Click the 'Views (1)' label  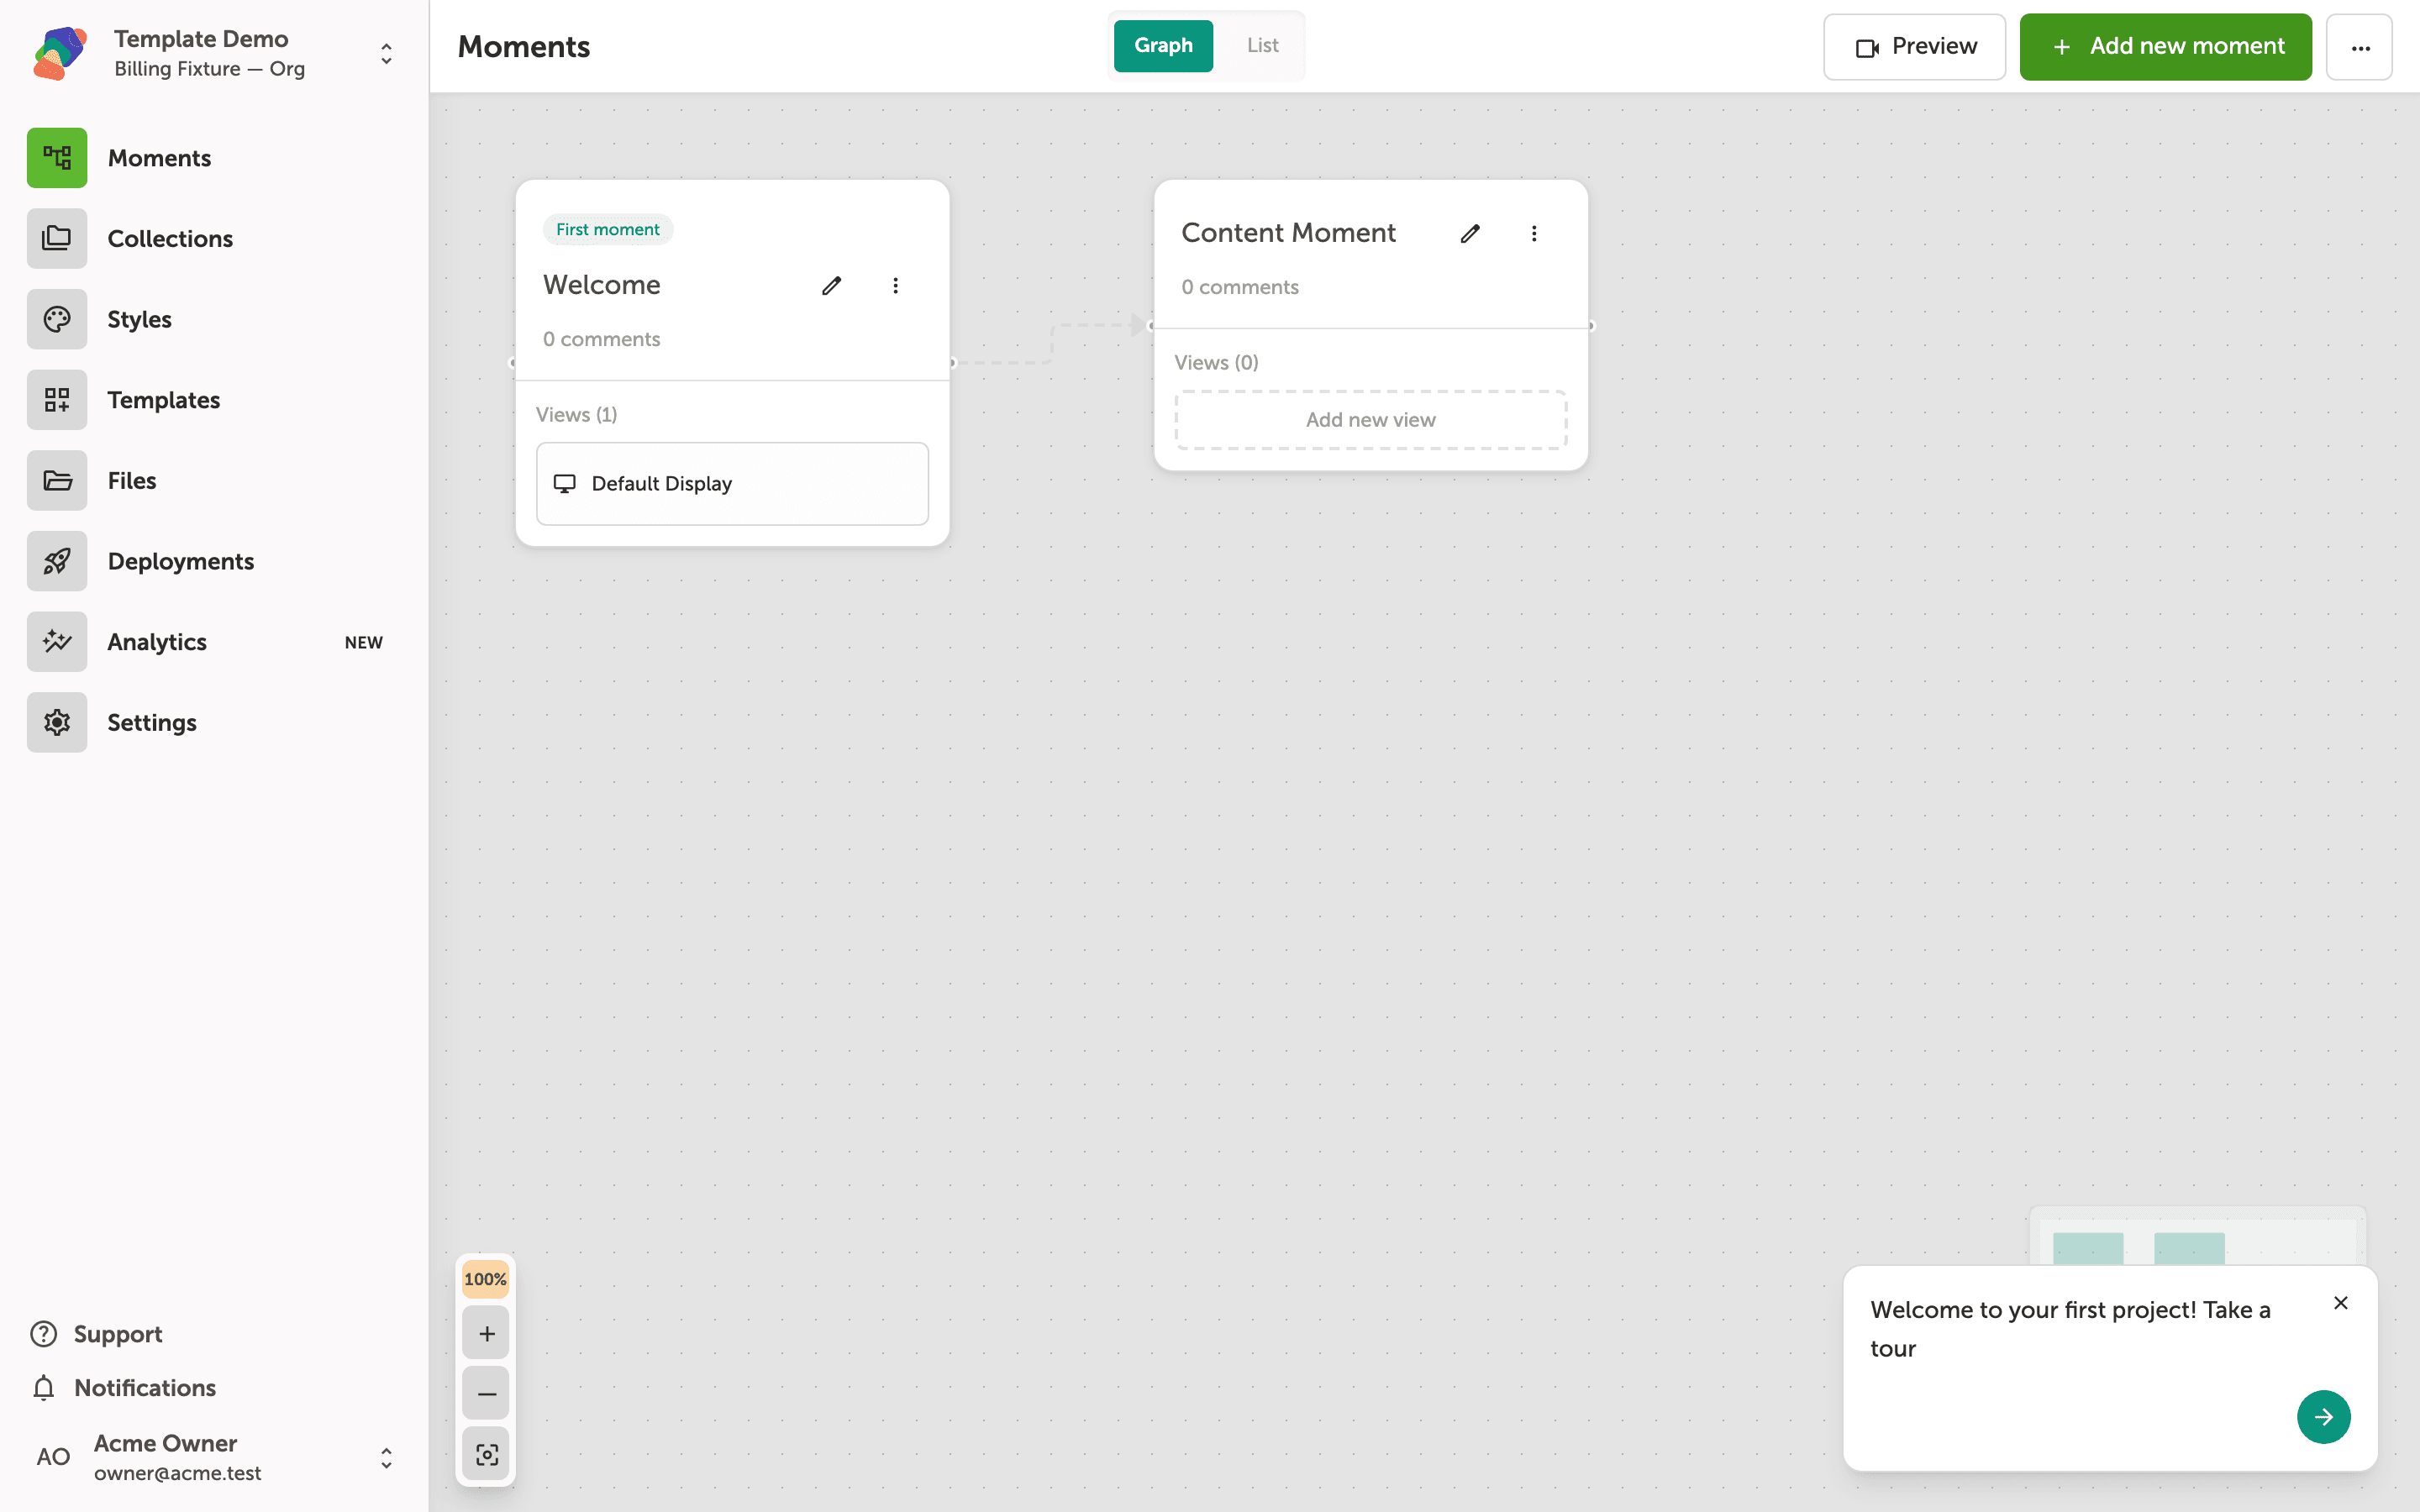577,414
